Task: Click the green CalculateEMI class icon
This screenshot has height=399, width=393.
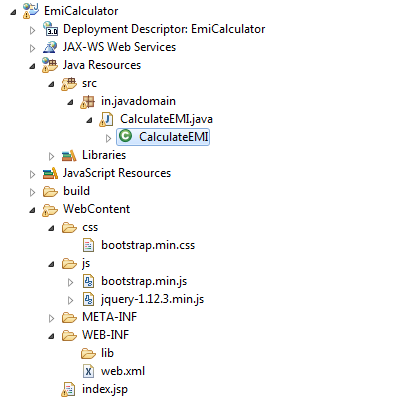Action: 126,136
